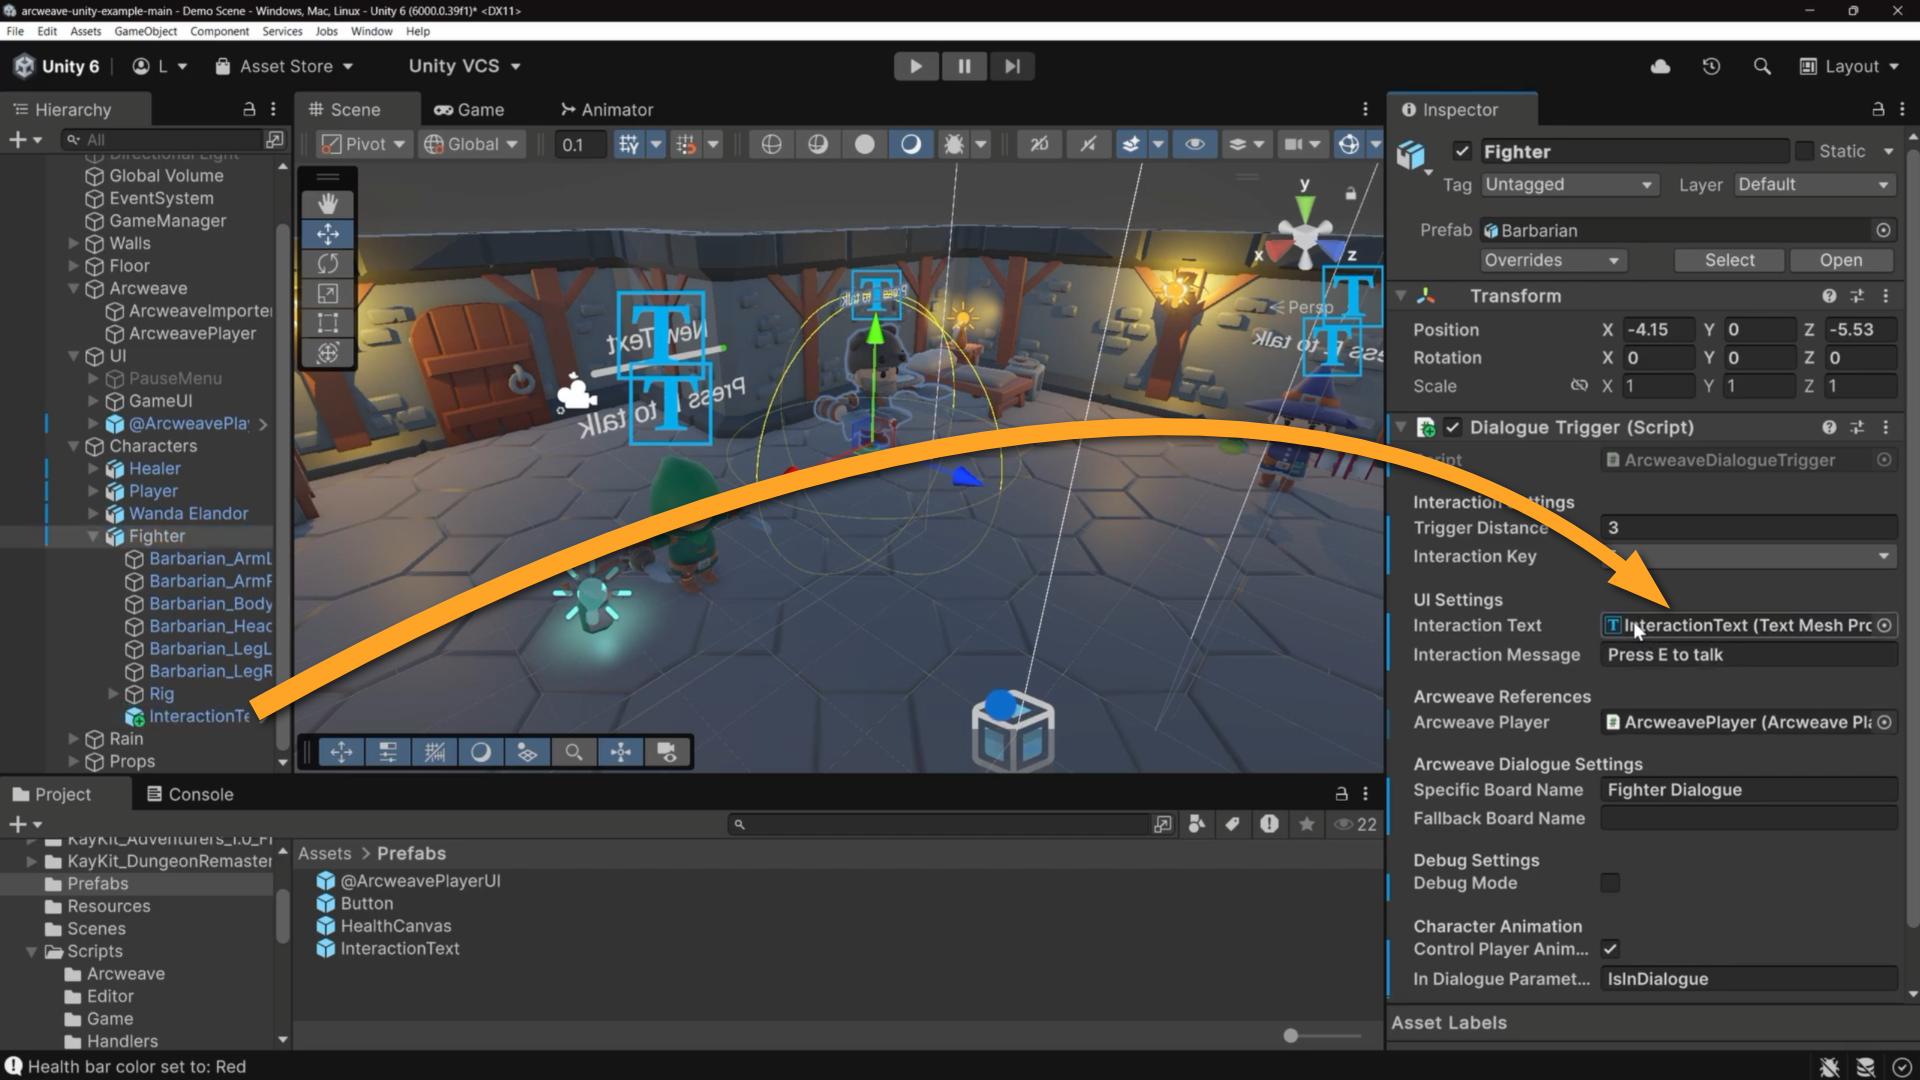This screenshot has height=1080, width=1920.
Task: Adjust the project icon size slider
Action: [1291, 1036]
